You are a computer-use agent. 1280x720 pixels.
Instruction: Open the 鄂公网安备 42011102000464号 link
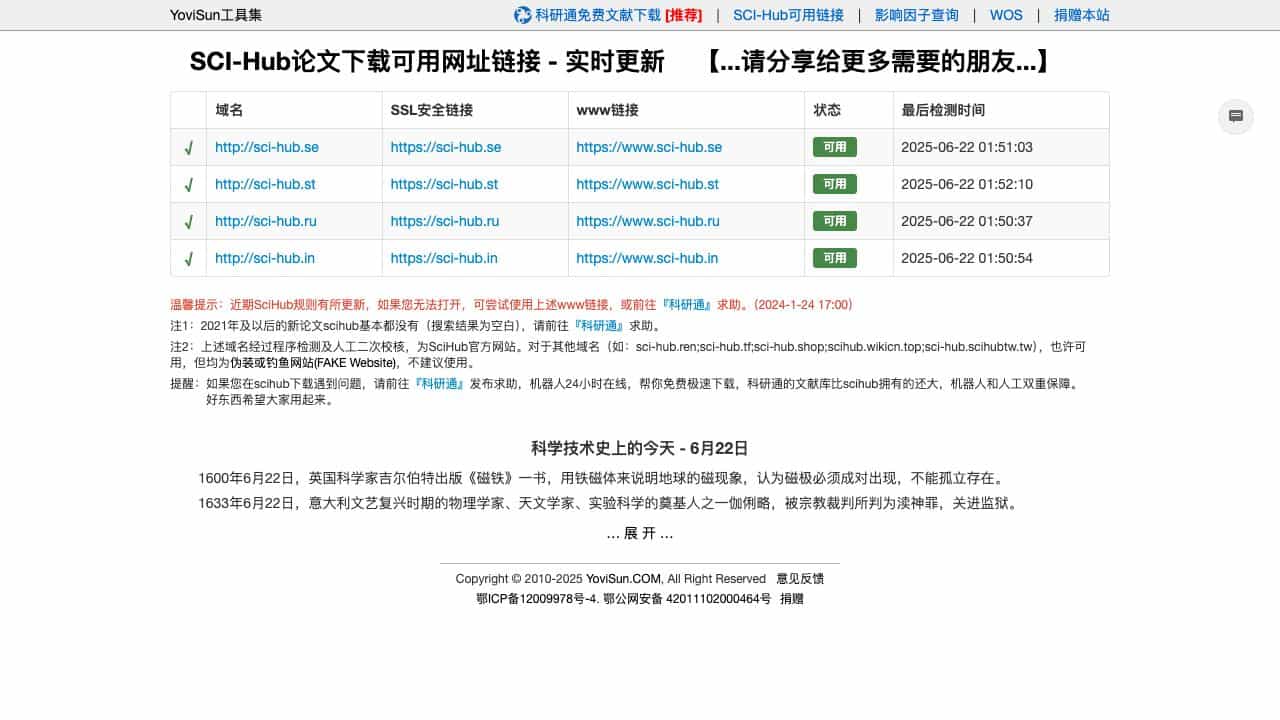pyautogui.click(x=688, y=599)
